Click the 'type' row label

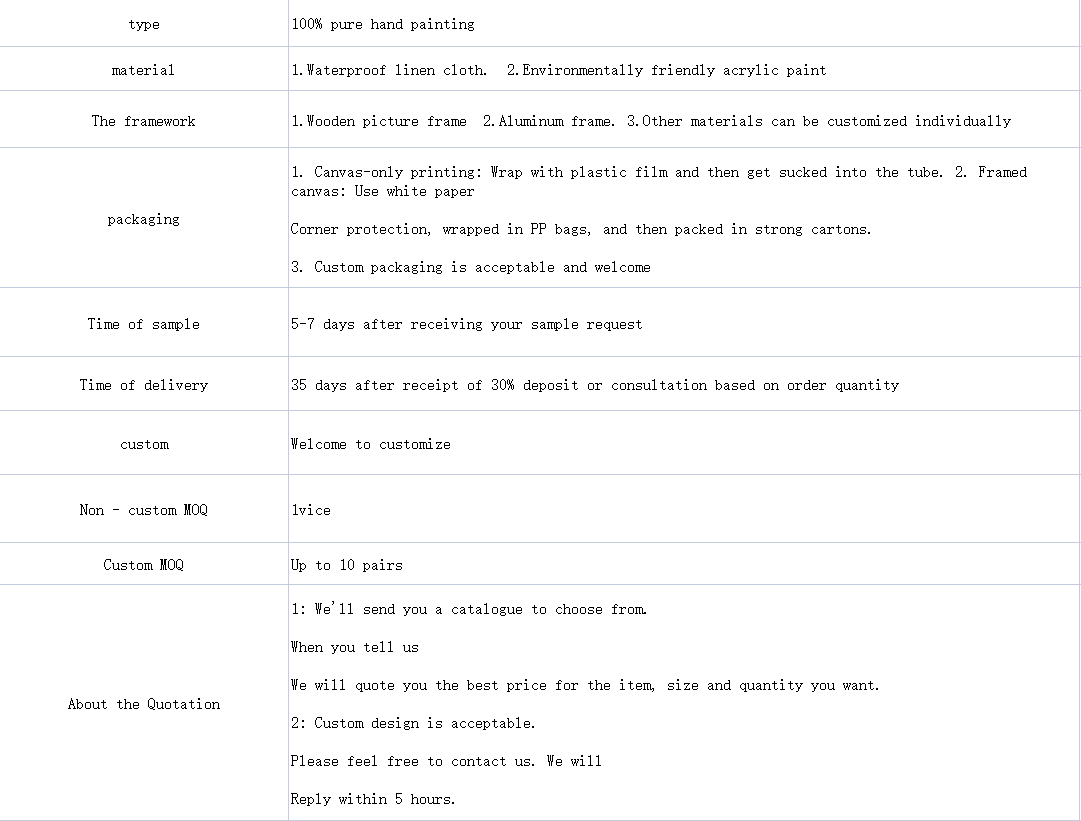pos(143,24)
